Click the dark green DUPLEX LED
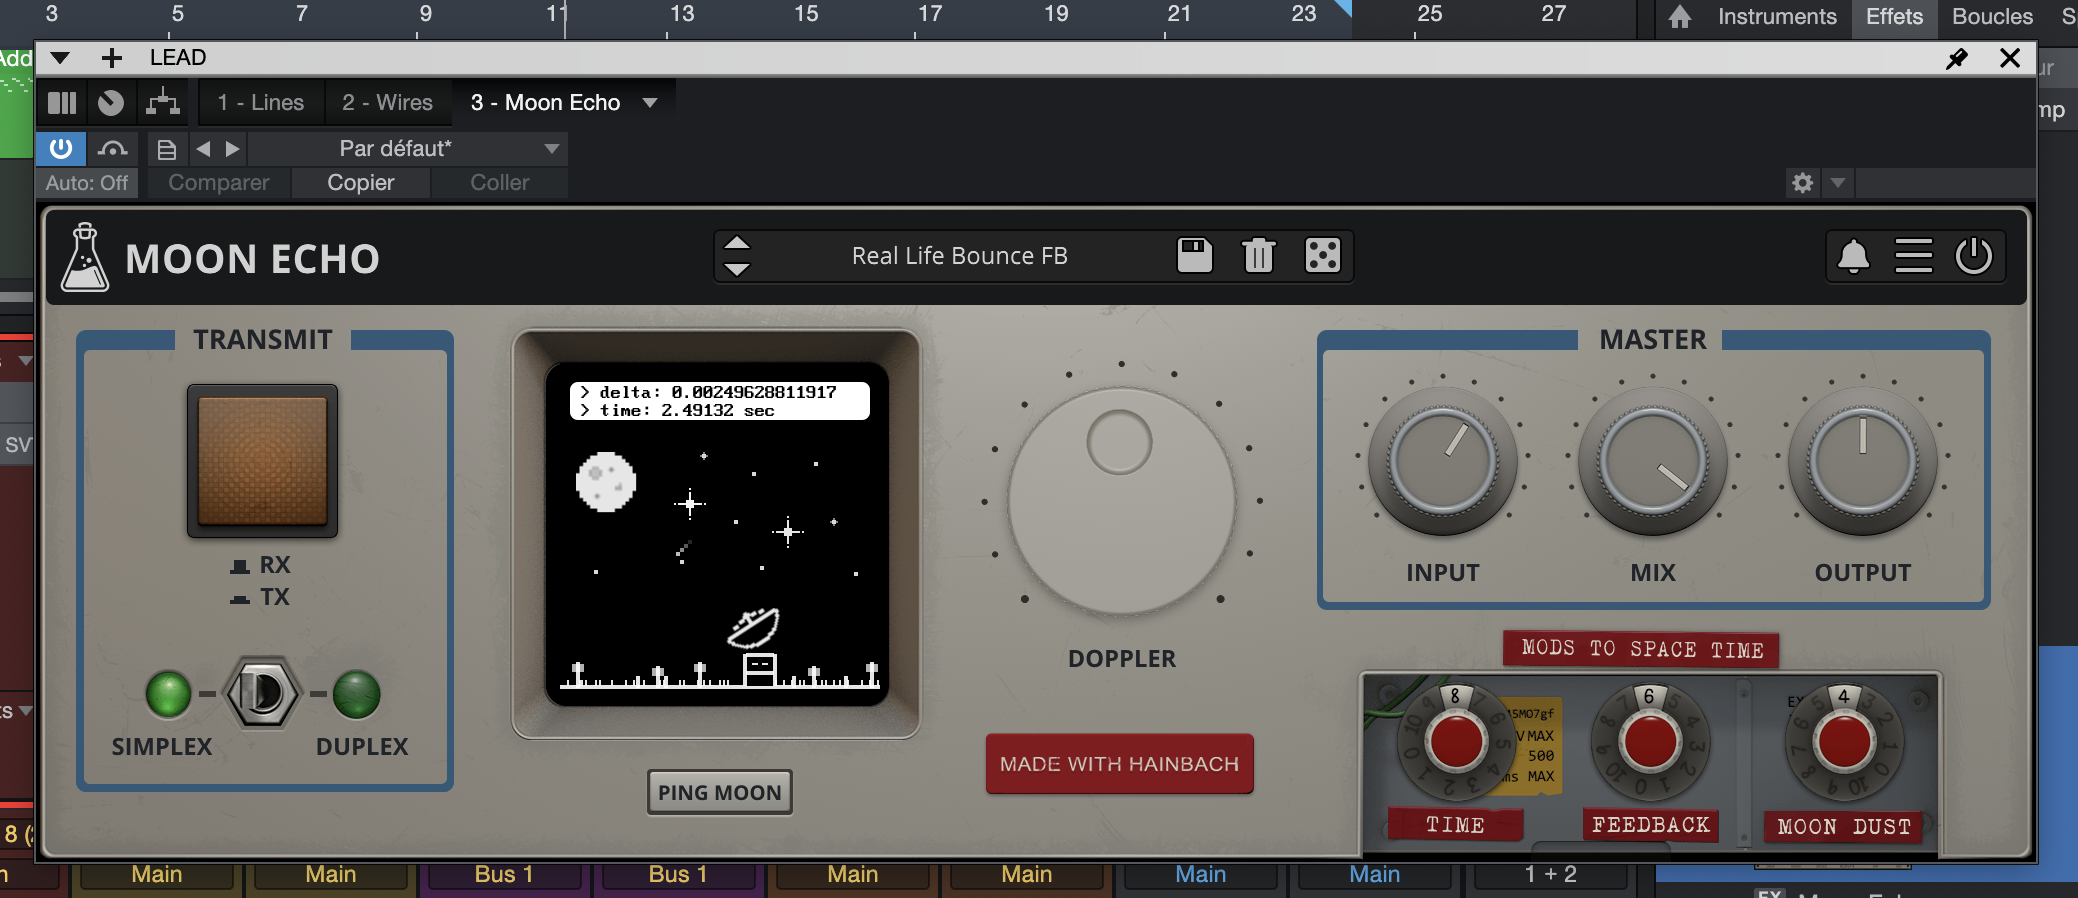The width and height of the screenshot is (2078, 898). pos(356,694)
